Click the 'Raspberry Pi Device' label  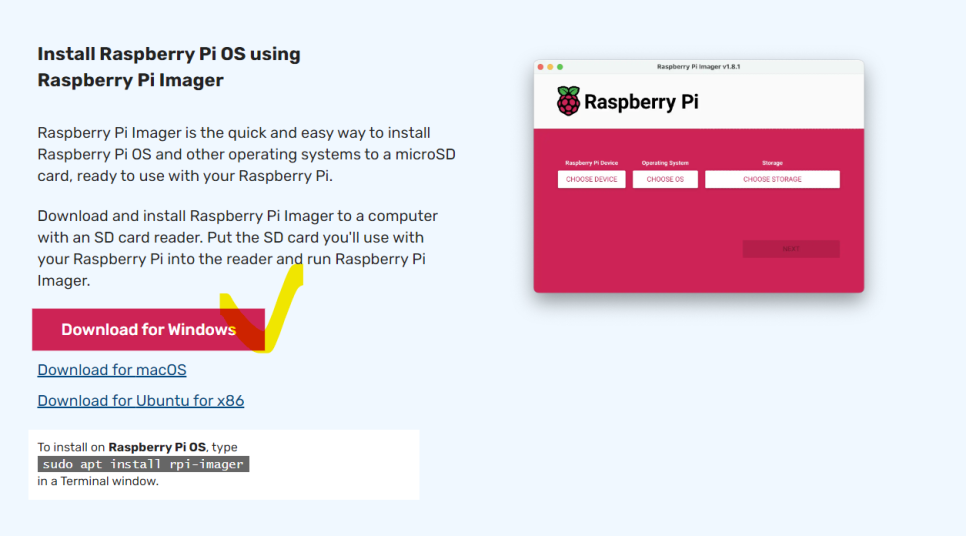pyautogui.click(x=591, y=163)
